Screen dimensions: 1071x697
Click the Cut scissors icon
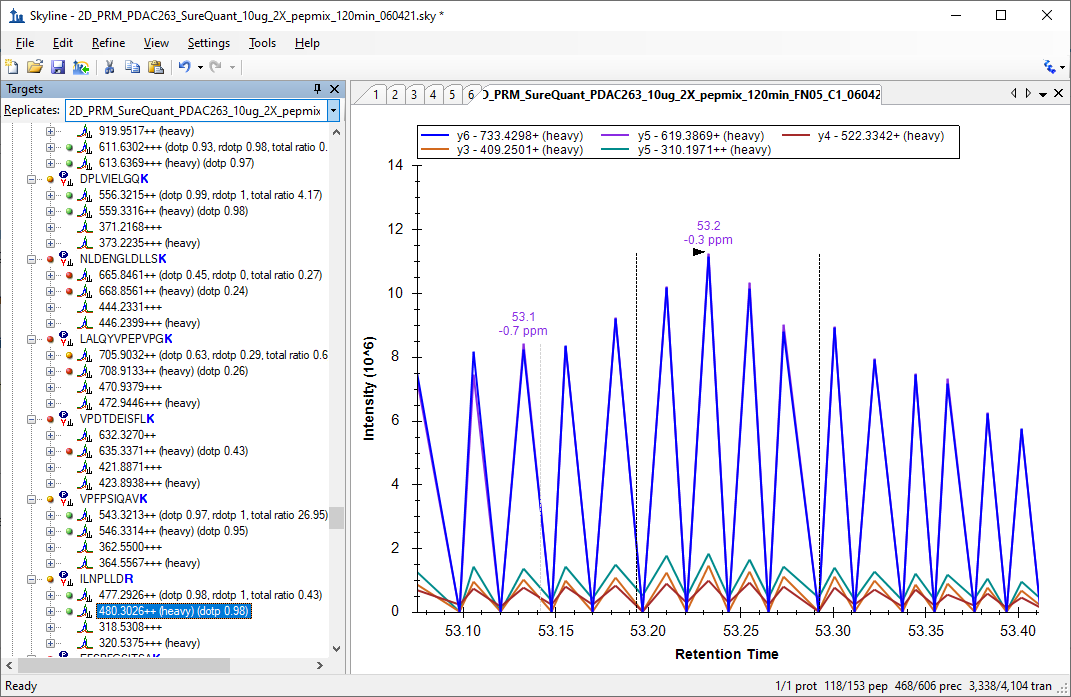click(x=109, y=67)
